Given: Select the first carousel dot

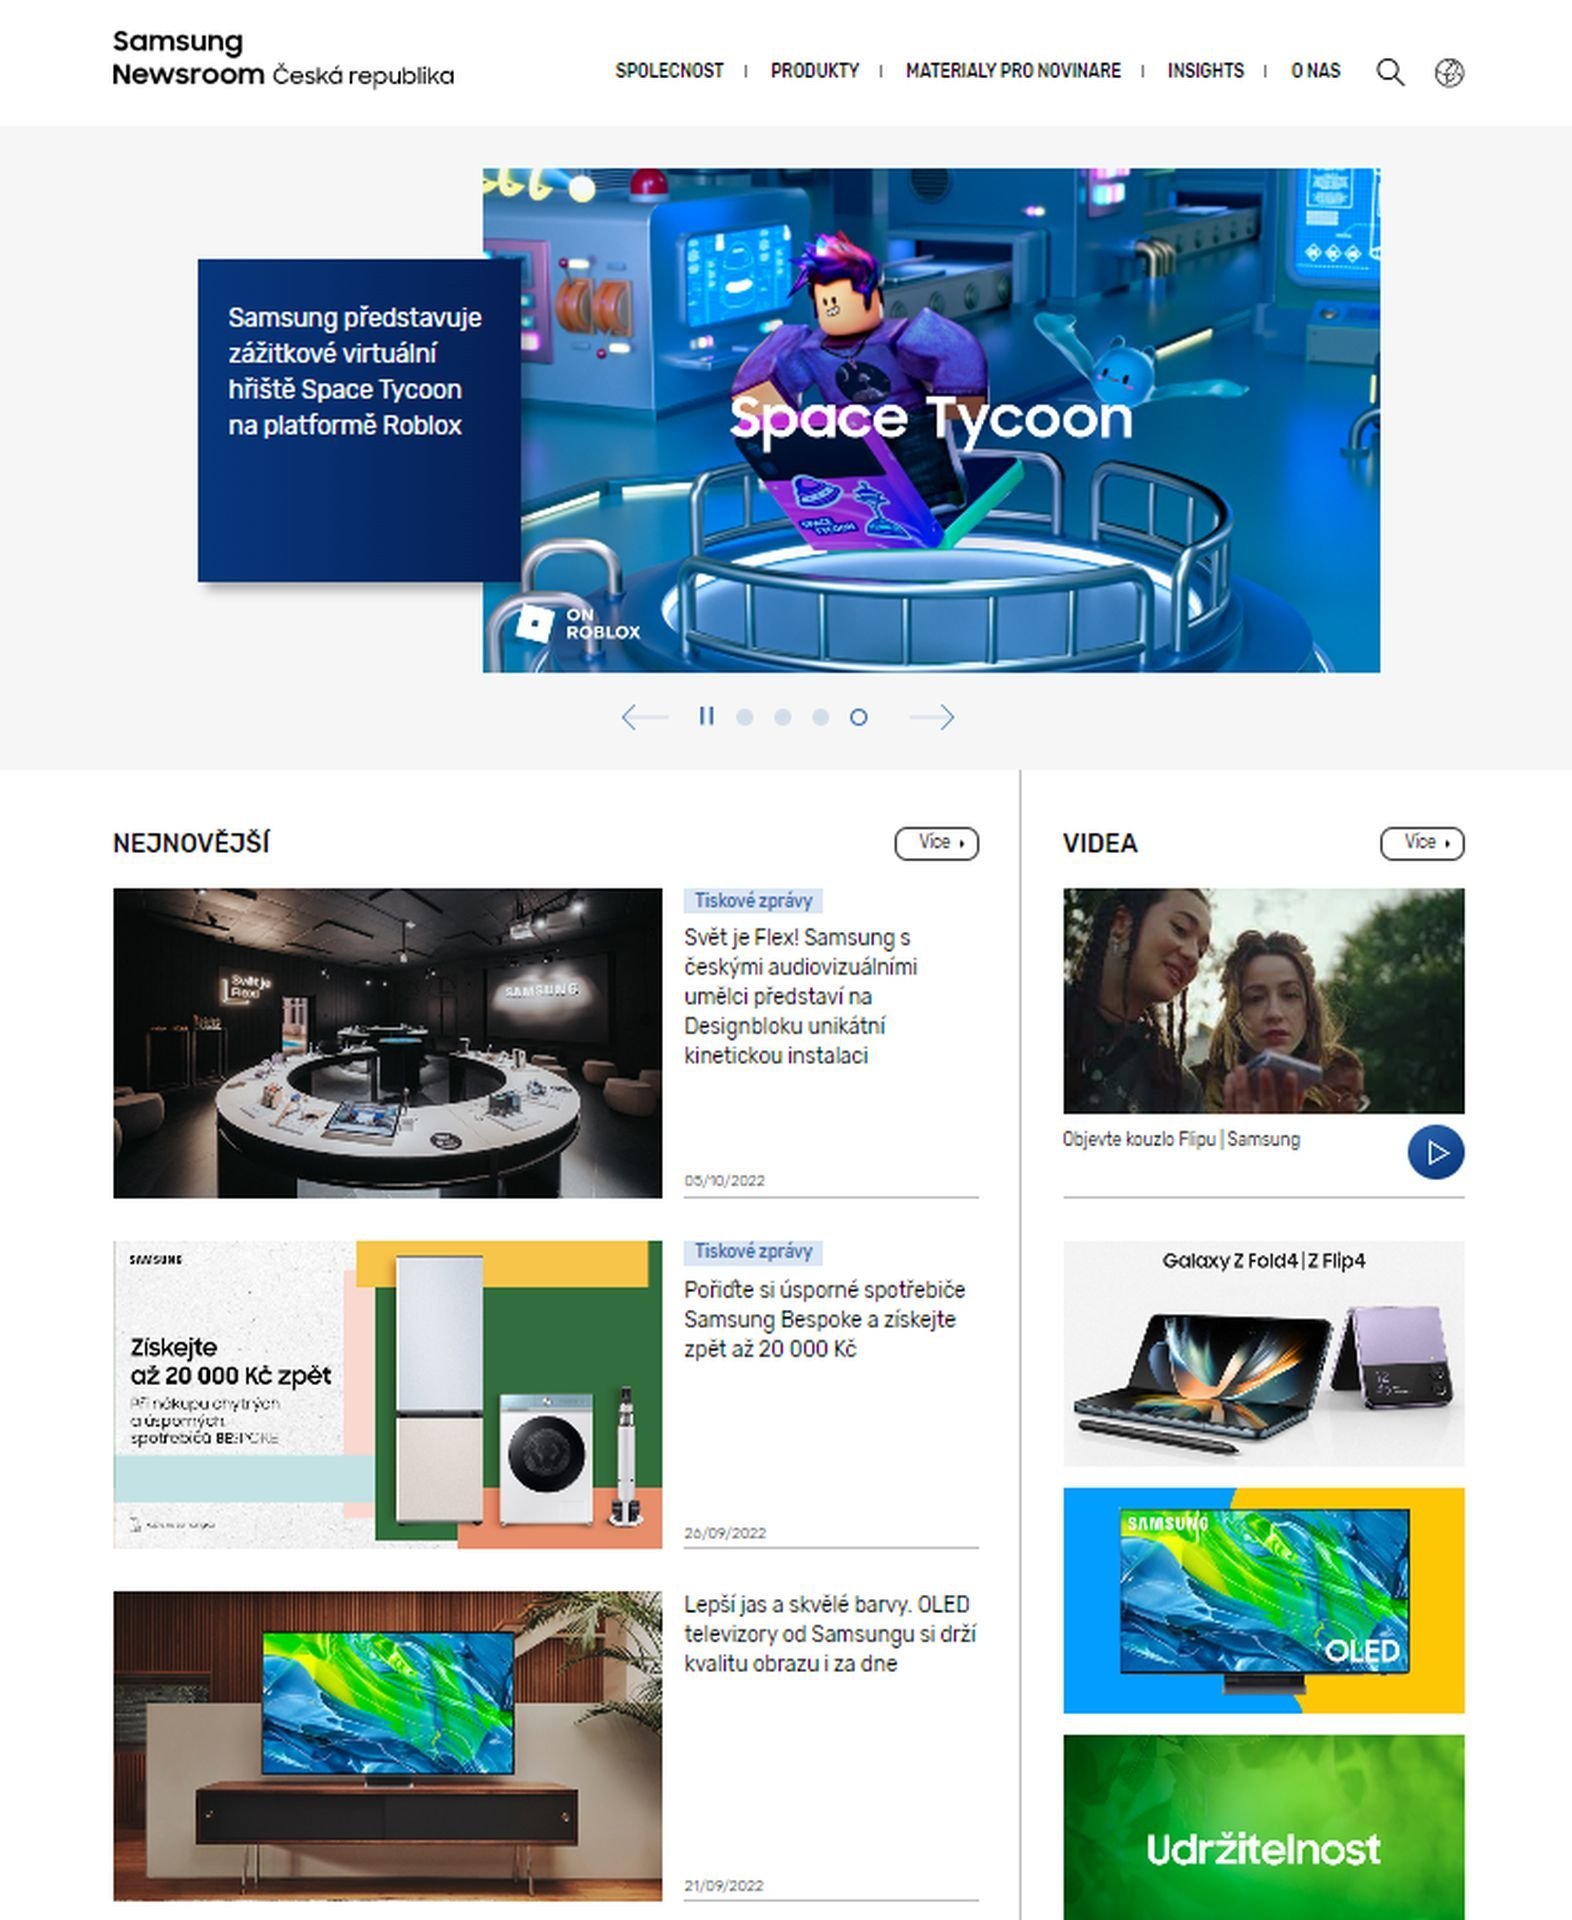Looking at the screenshot, I should [744, 717].
